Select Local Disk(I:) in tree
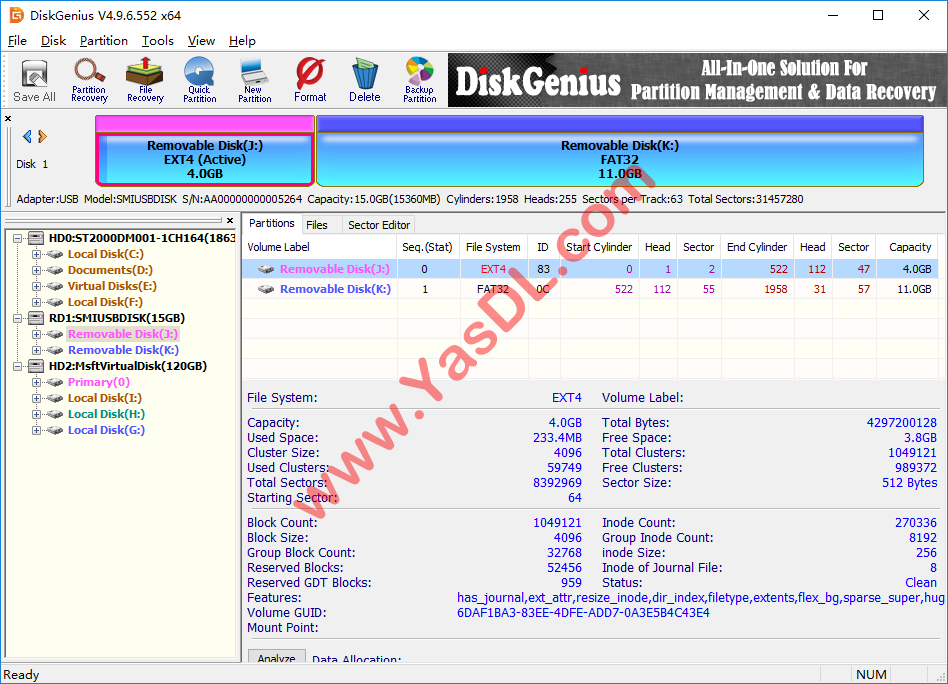The height and width of the screenshot is (684, 948). click(105, 398)
